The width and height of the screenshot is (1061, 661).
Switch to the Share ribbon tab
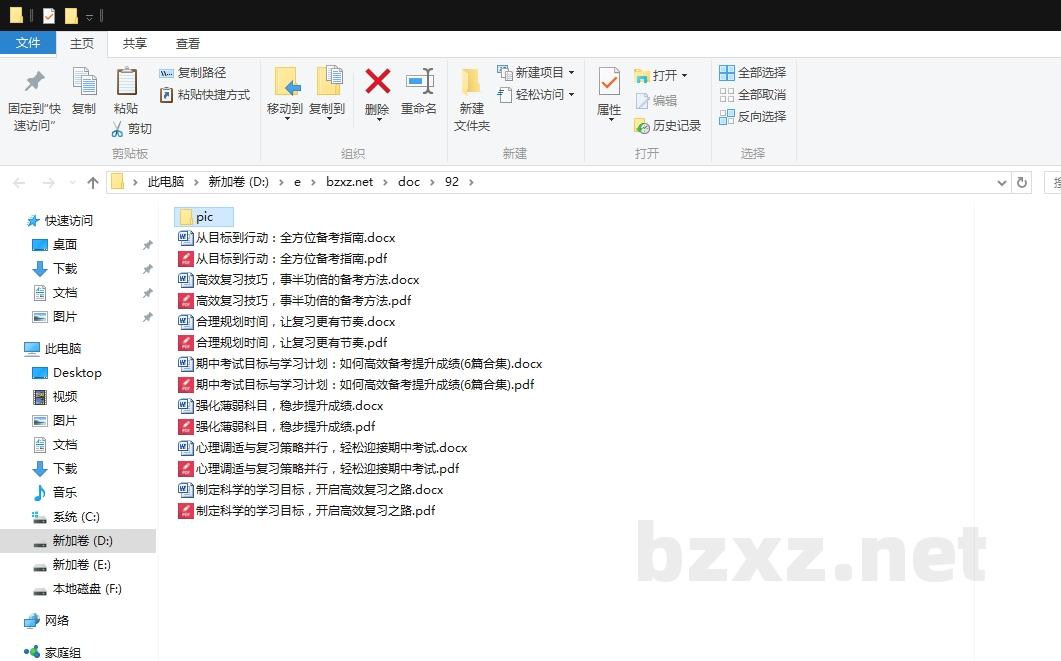(135, 43)
